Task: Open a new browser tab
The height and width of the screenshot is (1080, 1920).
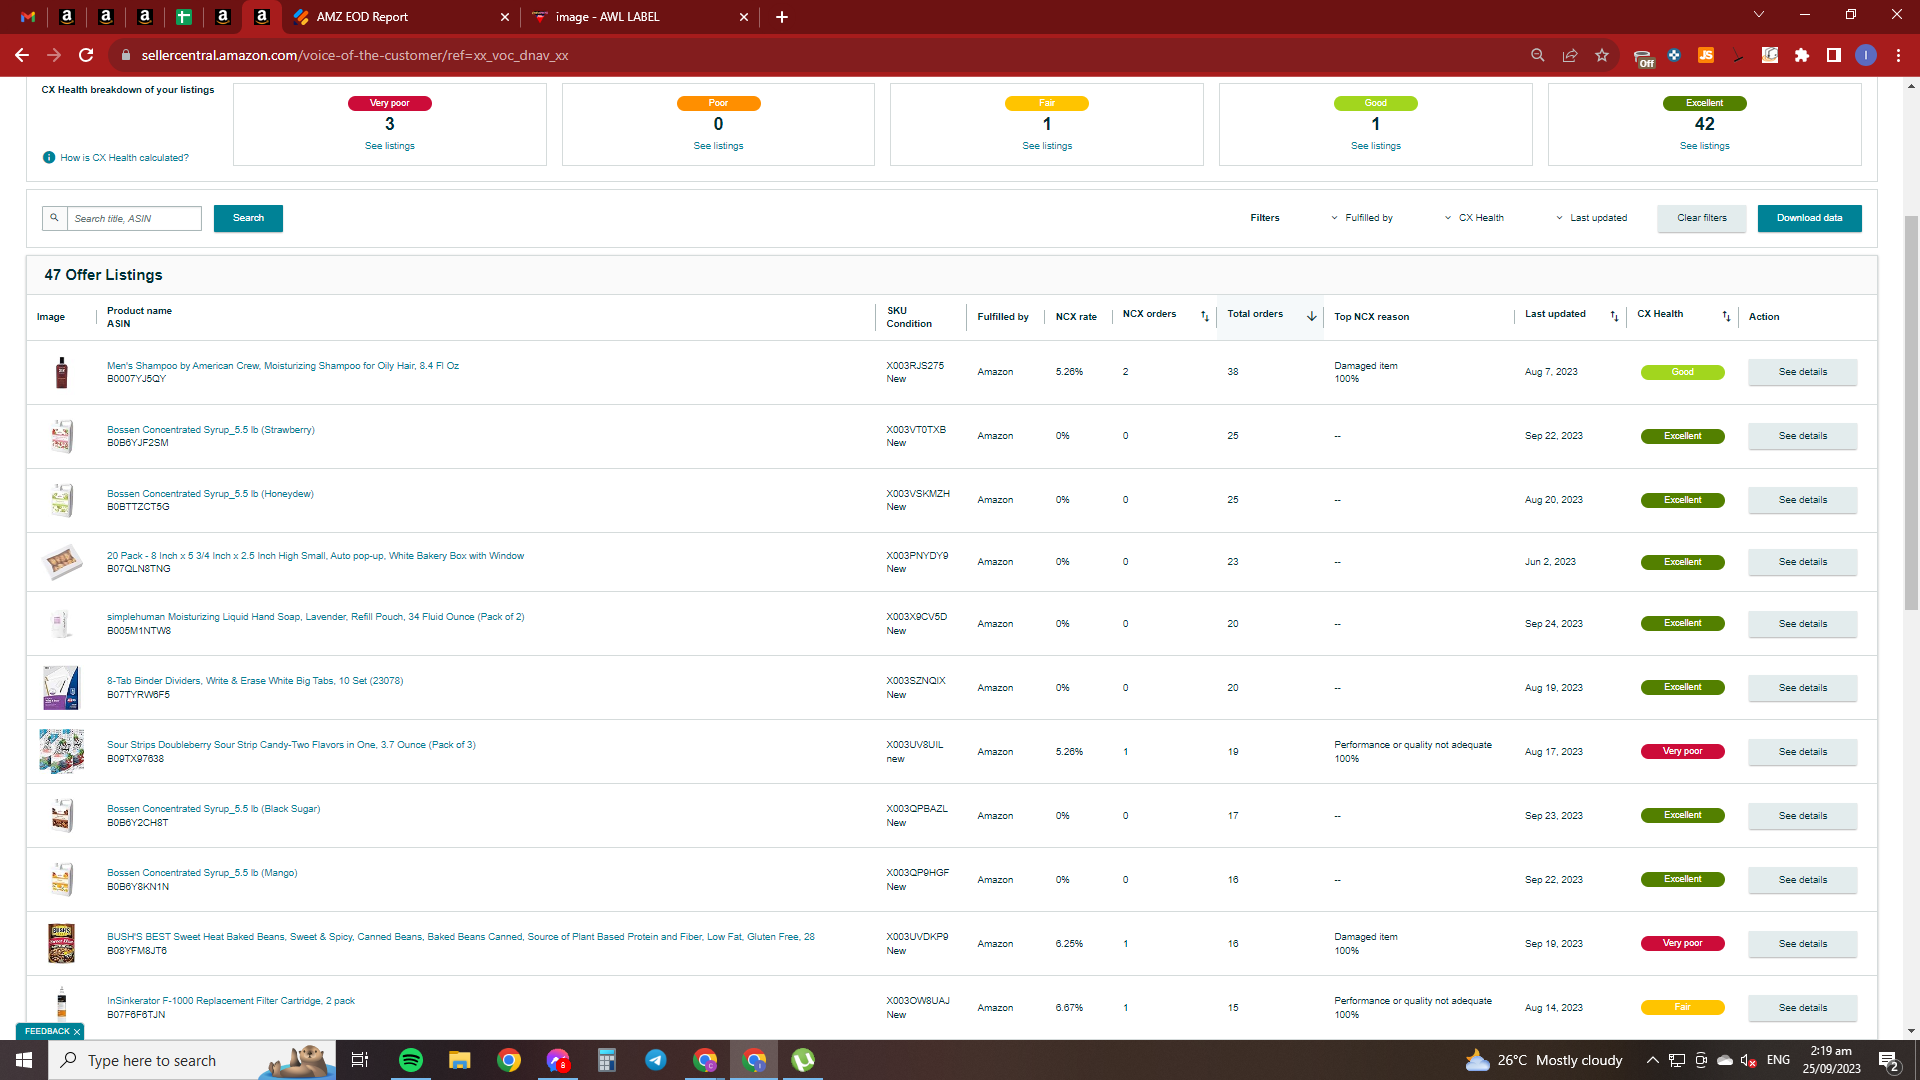Action: click(782, 17)
